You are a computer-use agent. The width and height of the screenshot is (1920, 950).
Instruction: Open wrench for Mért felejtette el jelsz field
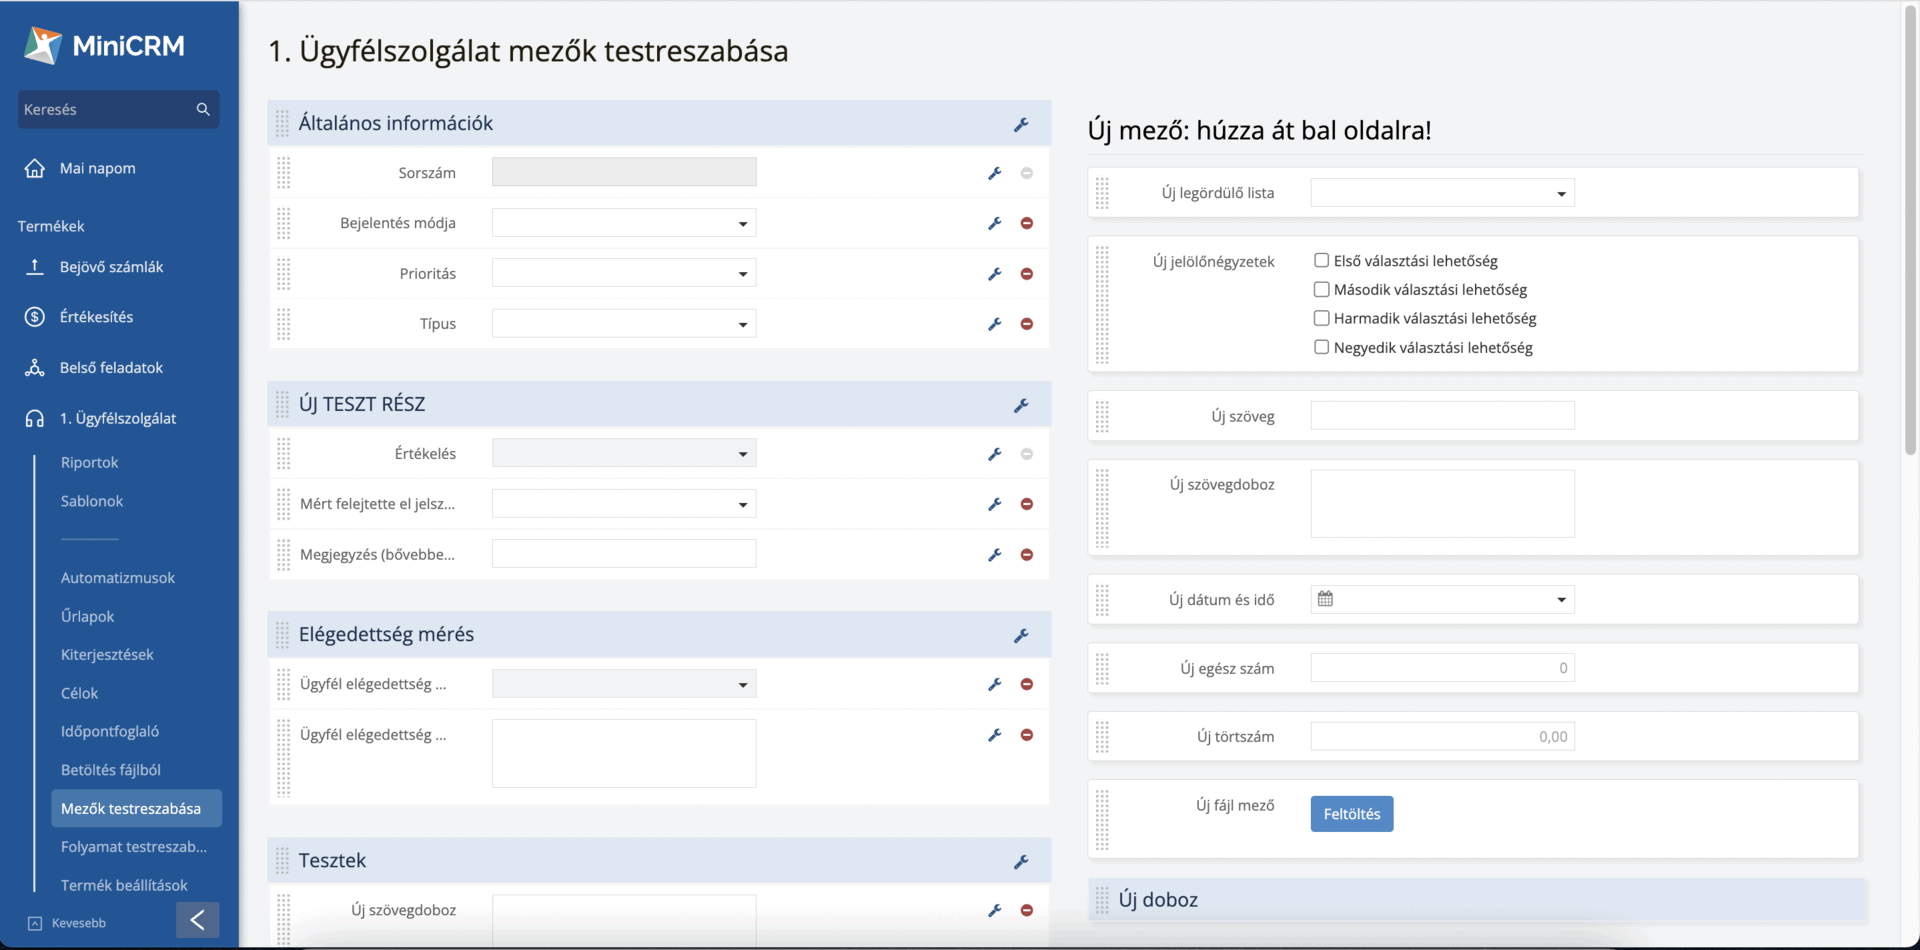point(994,504)
